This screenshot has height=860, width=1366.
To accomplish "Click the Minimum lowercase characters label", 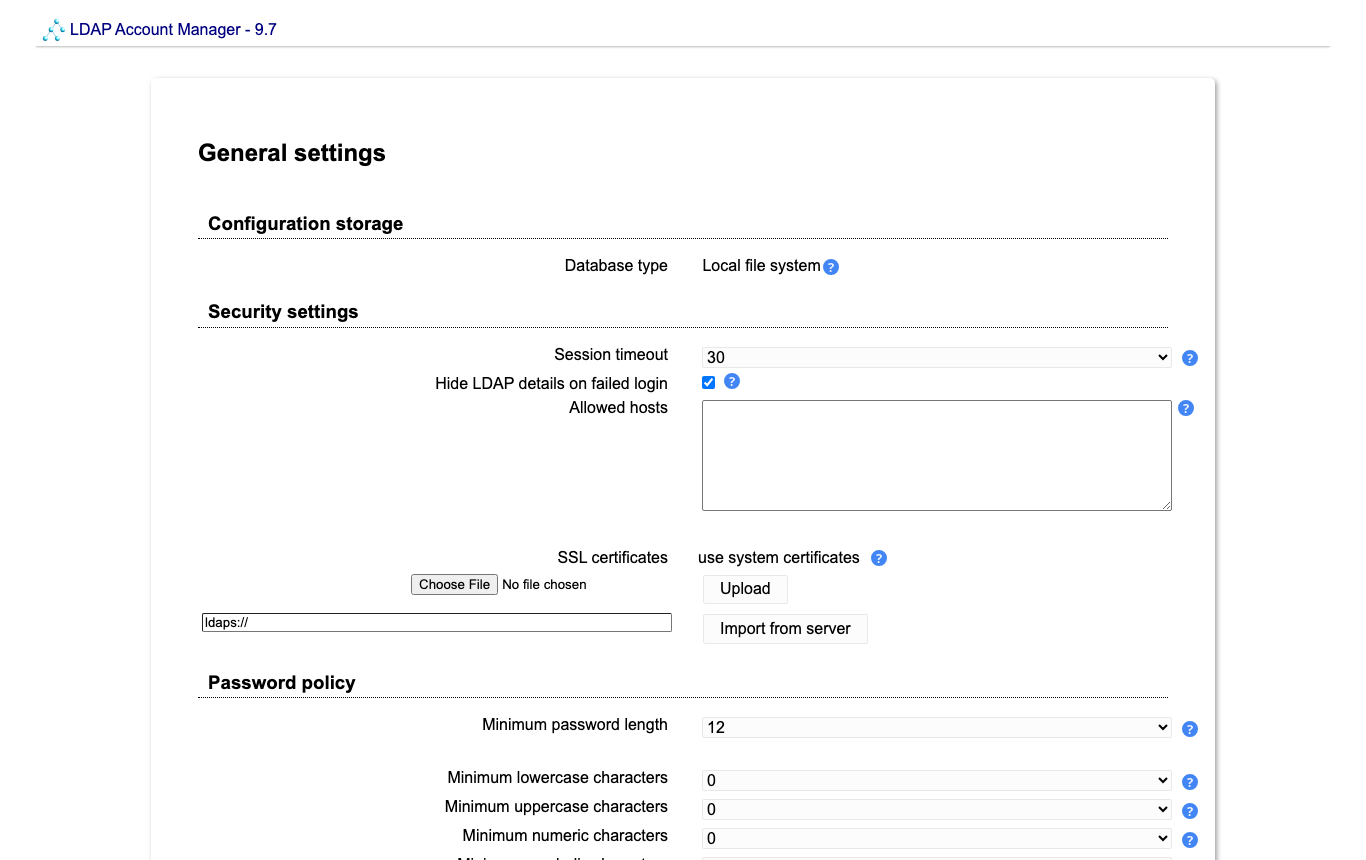I will (558, 778).
